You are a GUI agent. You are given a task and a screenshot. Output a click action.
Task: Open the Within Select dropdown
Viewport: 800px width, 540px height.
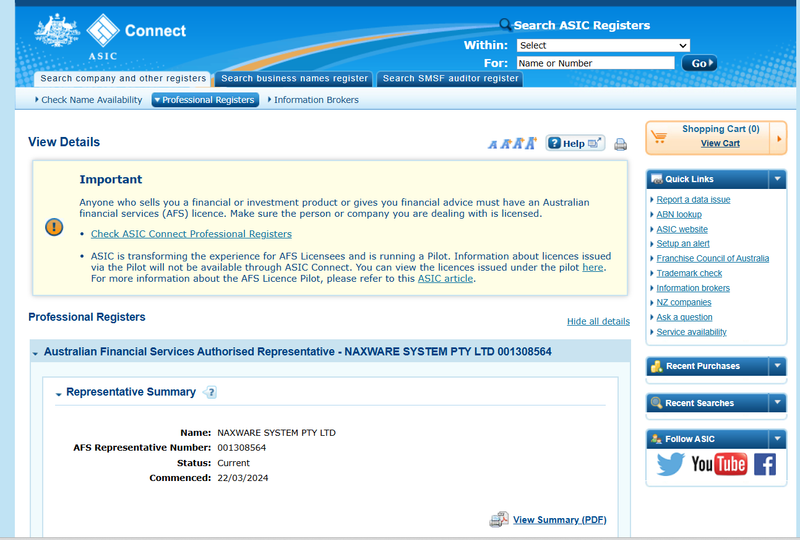603,45
